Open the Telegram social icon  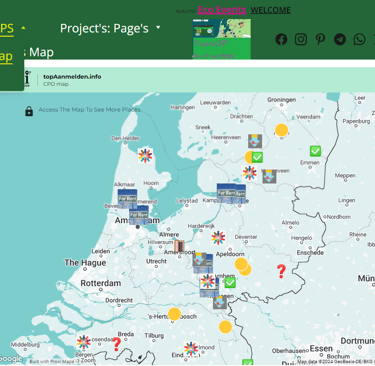340,39
